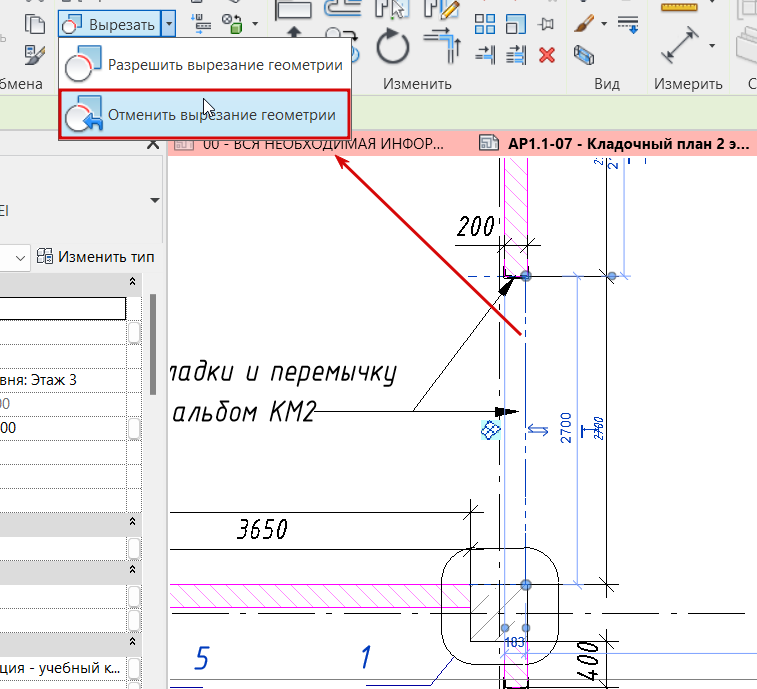Click the Array grid icon
Image resolution: width=757 pixels, height=689 pixels.
[485, 22]
